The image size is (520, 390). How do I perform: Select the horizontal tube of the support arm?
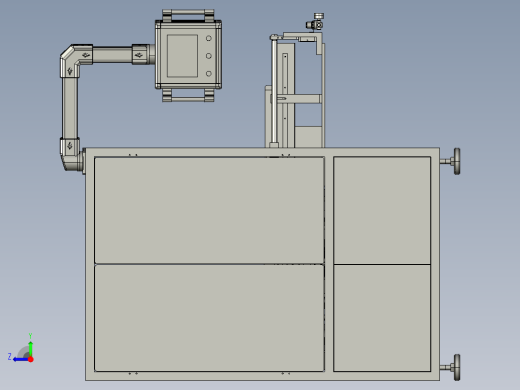coord(112,55)
